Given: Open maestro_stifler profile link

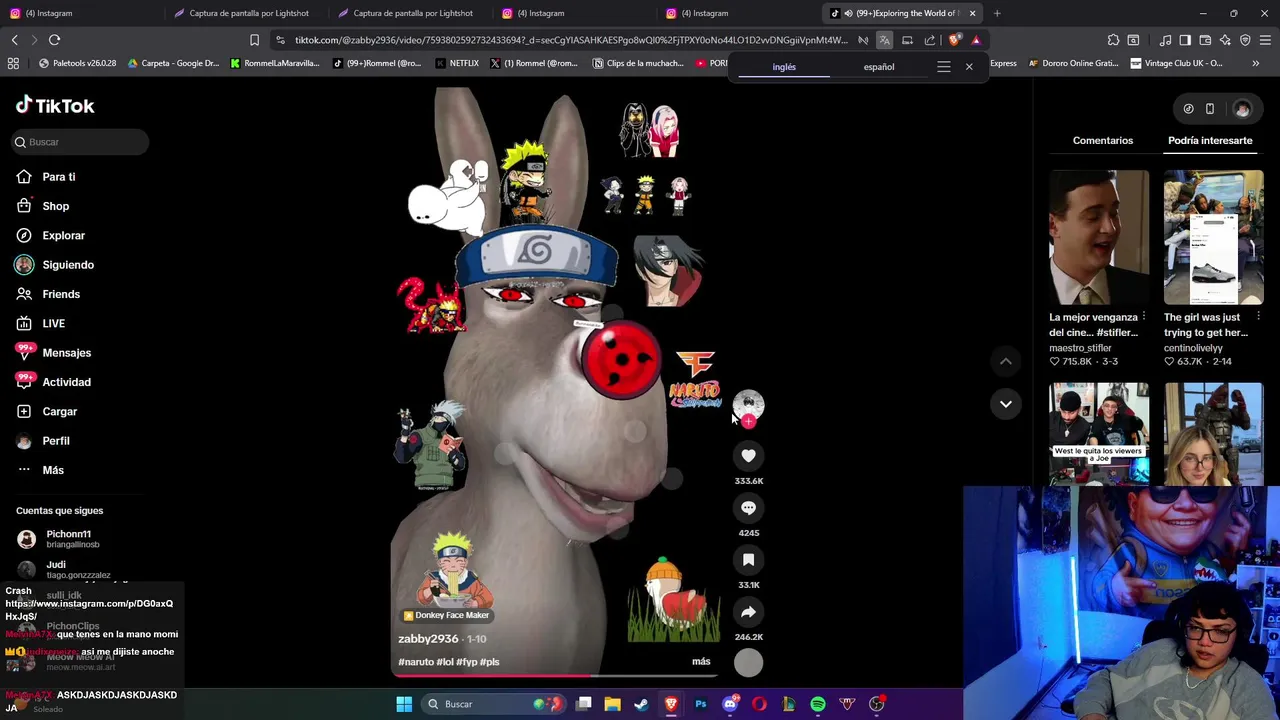Looking at the screenshot, I should [x=1080, y=348].
